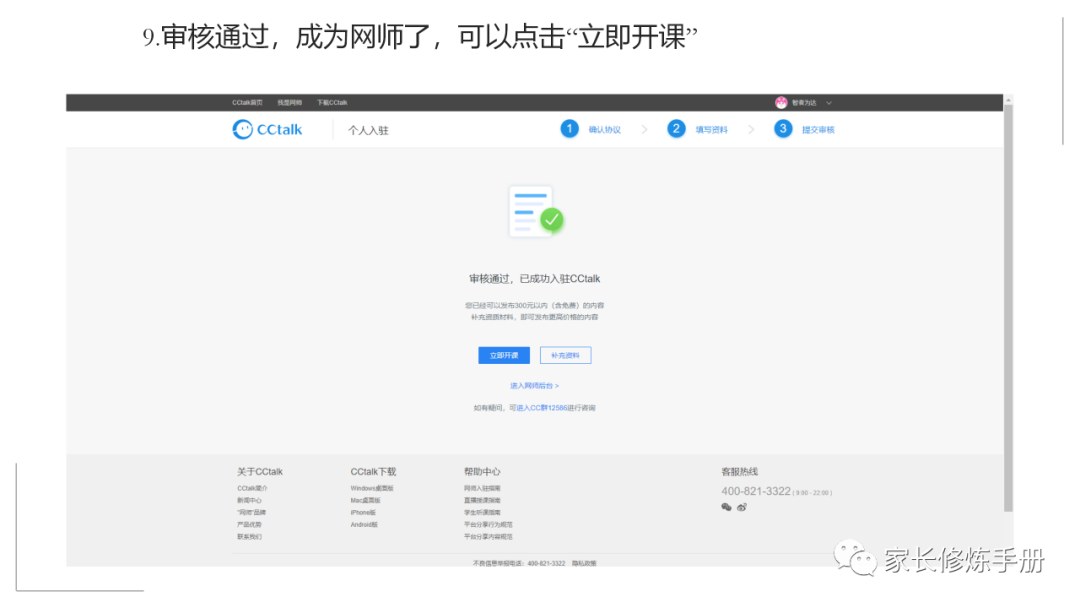Click the 400-821-3322 hotline number under 客服热线
The height and width of the screenshot is (608, 1080).
pos(756,492)
